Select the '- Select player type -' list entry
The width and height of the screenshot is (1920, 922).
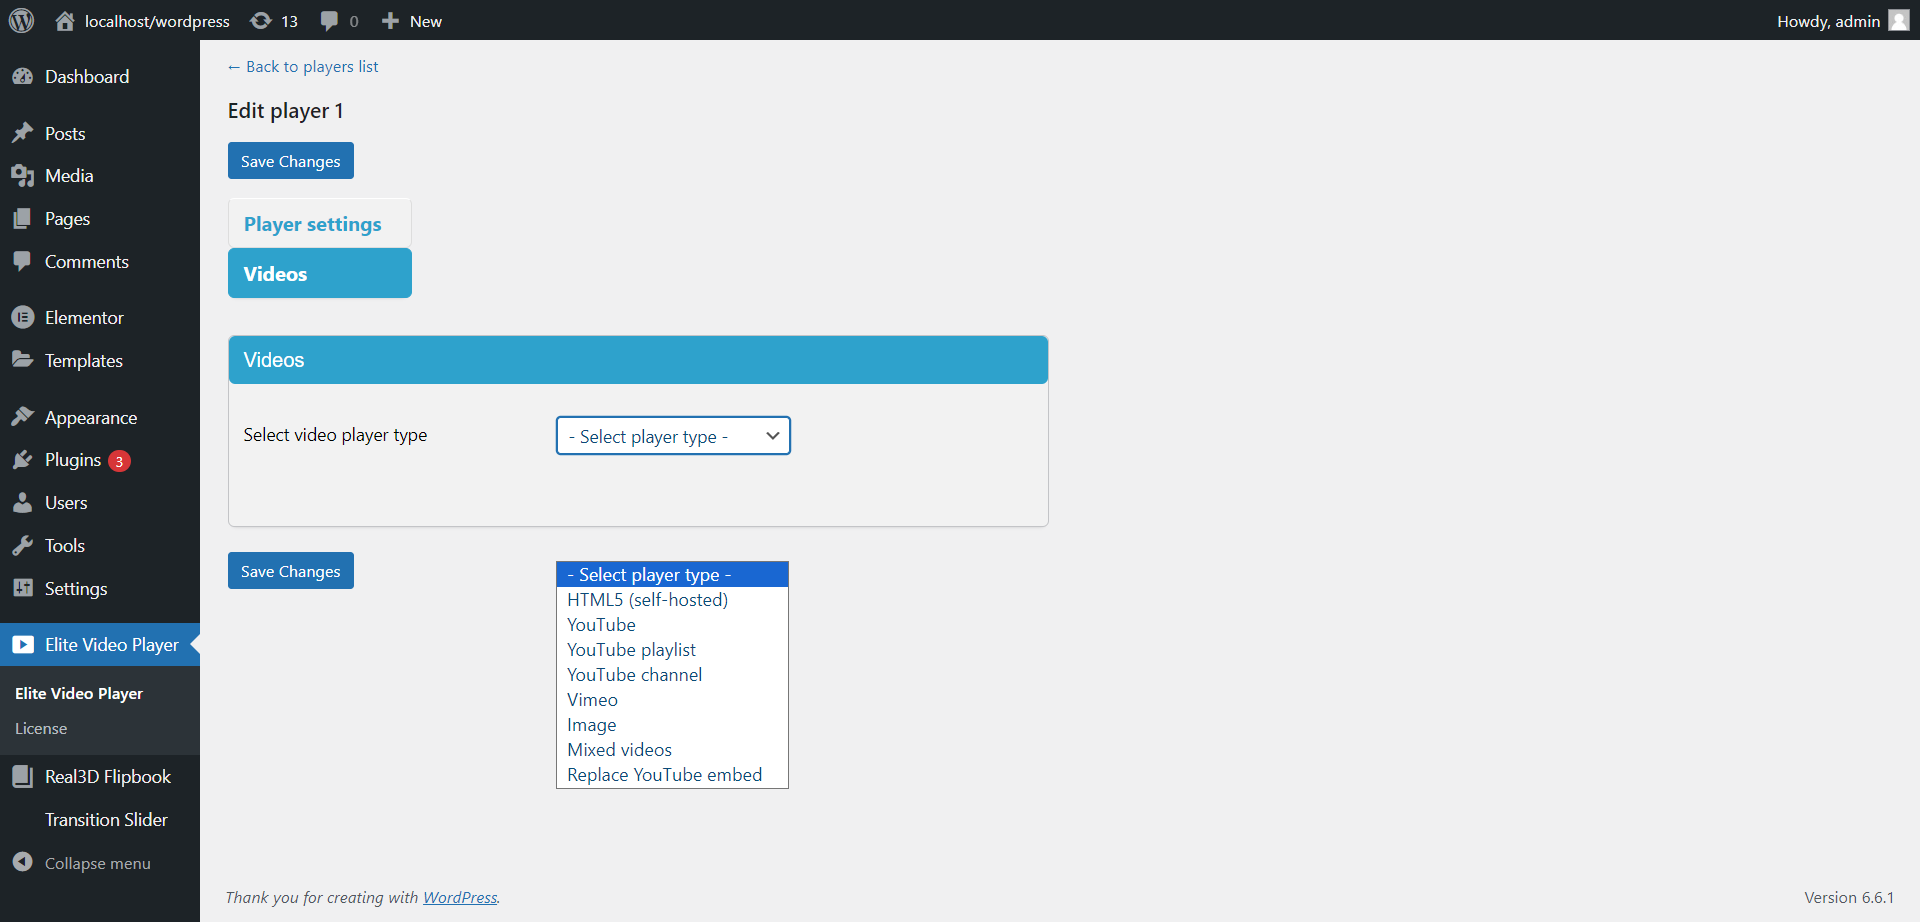pos(672,575)
